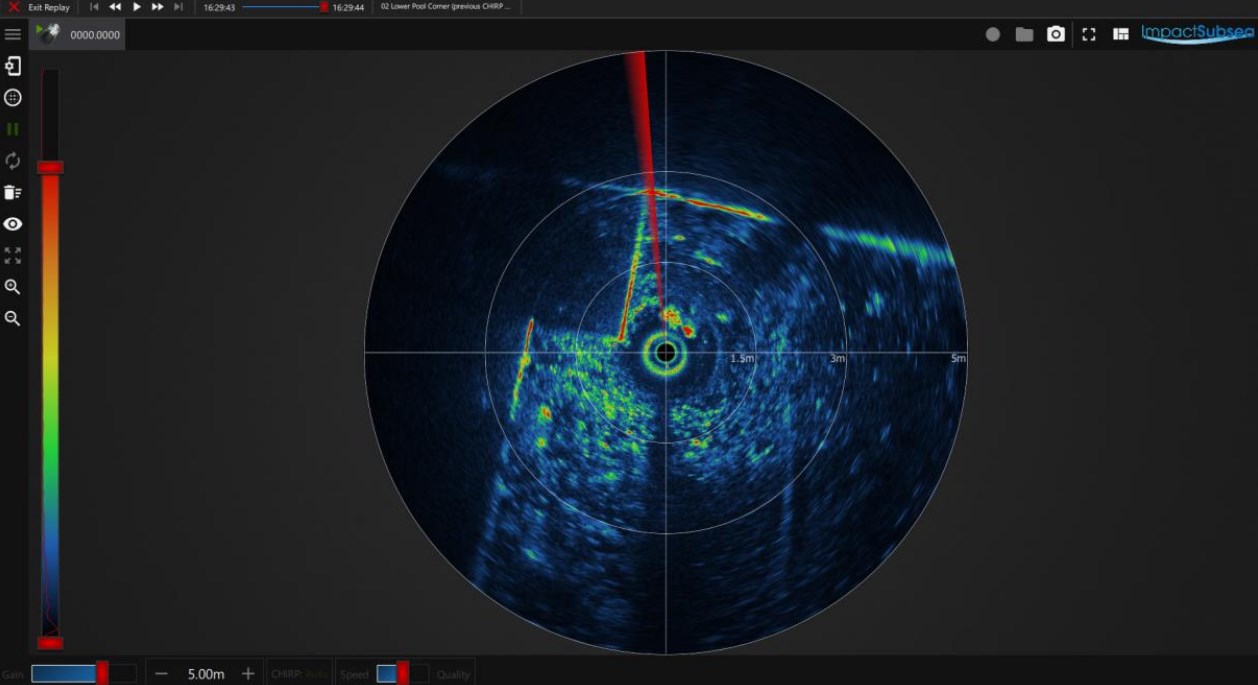Start a recording with the record icon
The height and width of the screenshot is (685, 1258).
[x=992, y=33]
